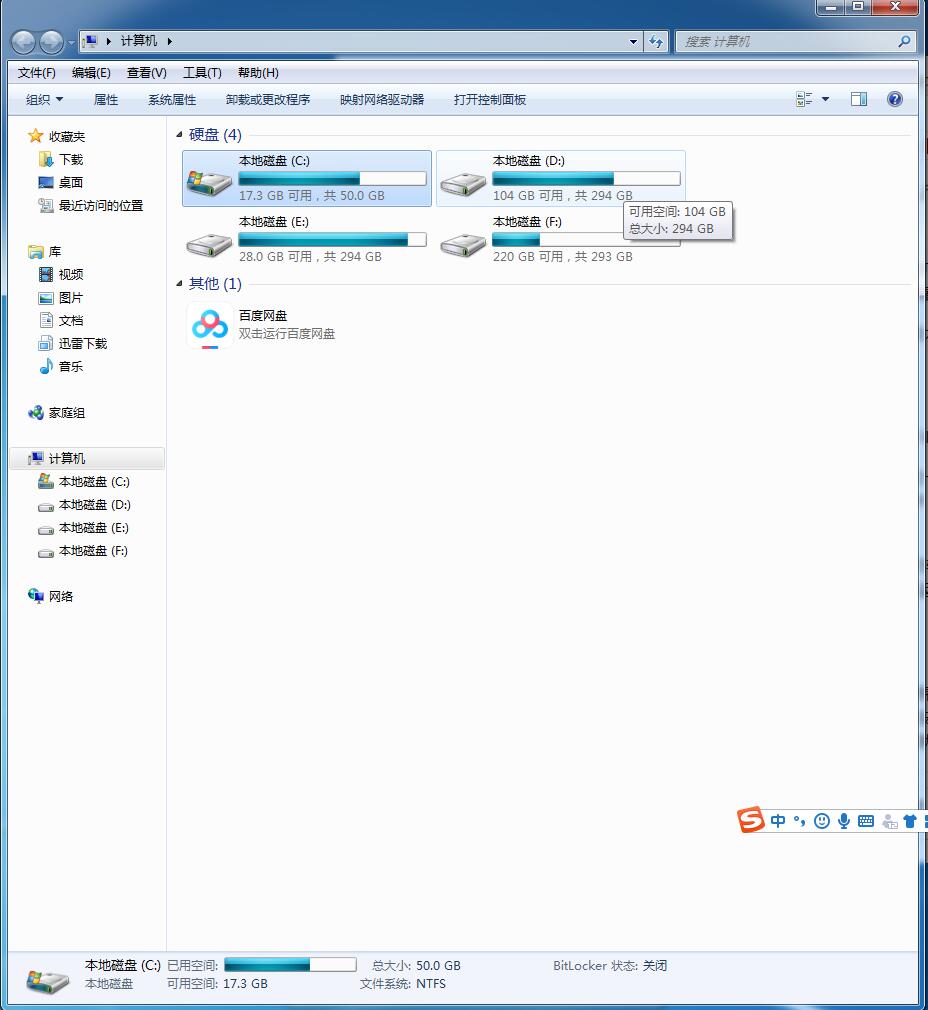Open the 文件(F) menu
The width and height of the screenshot is (928, 1010).
click(37, 73)
